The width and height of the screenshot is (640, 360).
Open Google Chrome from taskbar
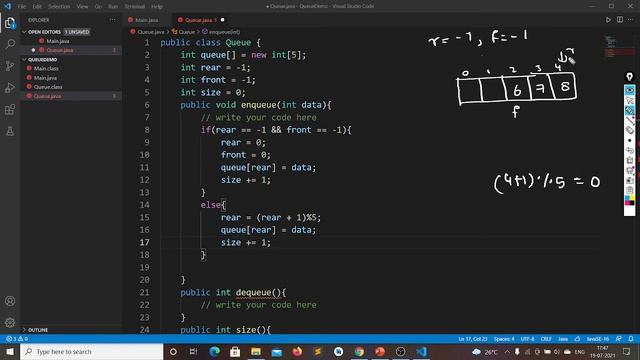point(359,351)
